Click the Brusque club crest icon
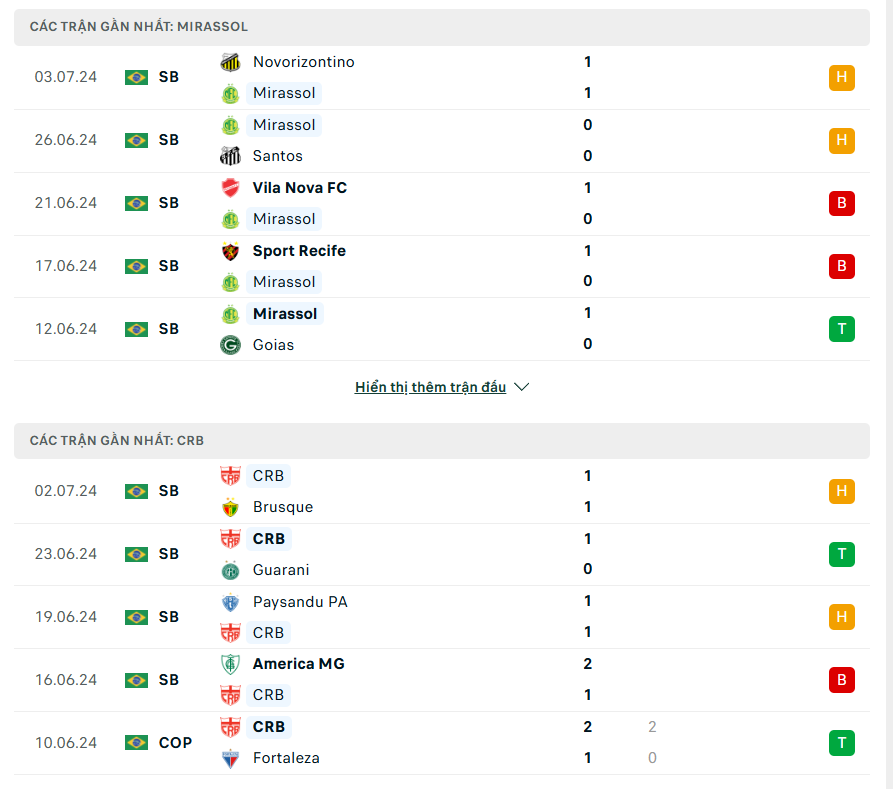The image size is (893, 789). tap(231, 507)
